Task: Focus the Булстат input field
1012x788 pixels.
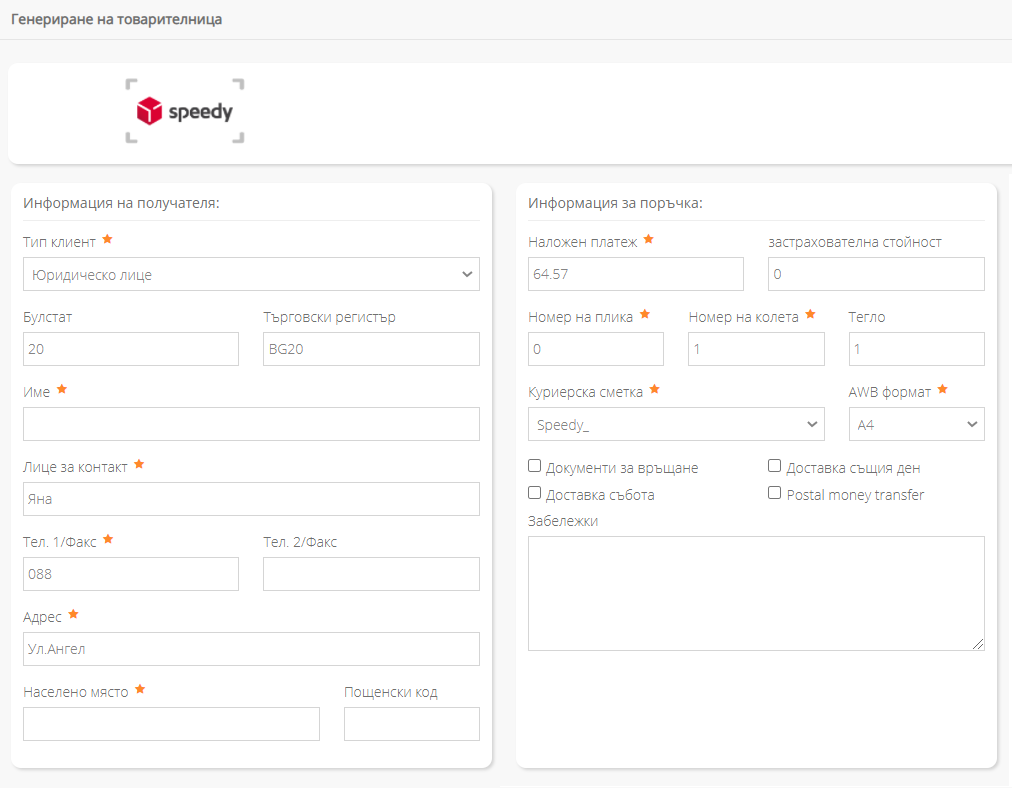Action: (131, 349)
